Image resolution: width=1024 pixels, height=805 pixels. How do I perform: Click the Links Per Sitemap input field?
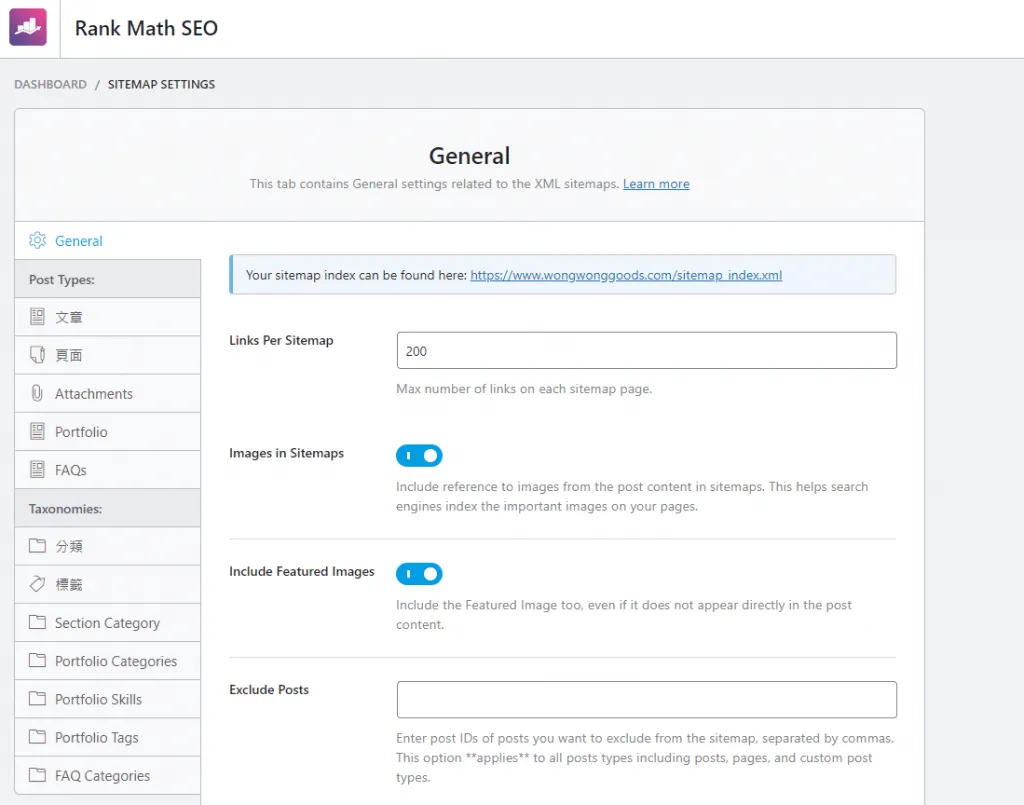click(x=646, y=351)
